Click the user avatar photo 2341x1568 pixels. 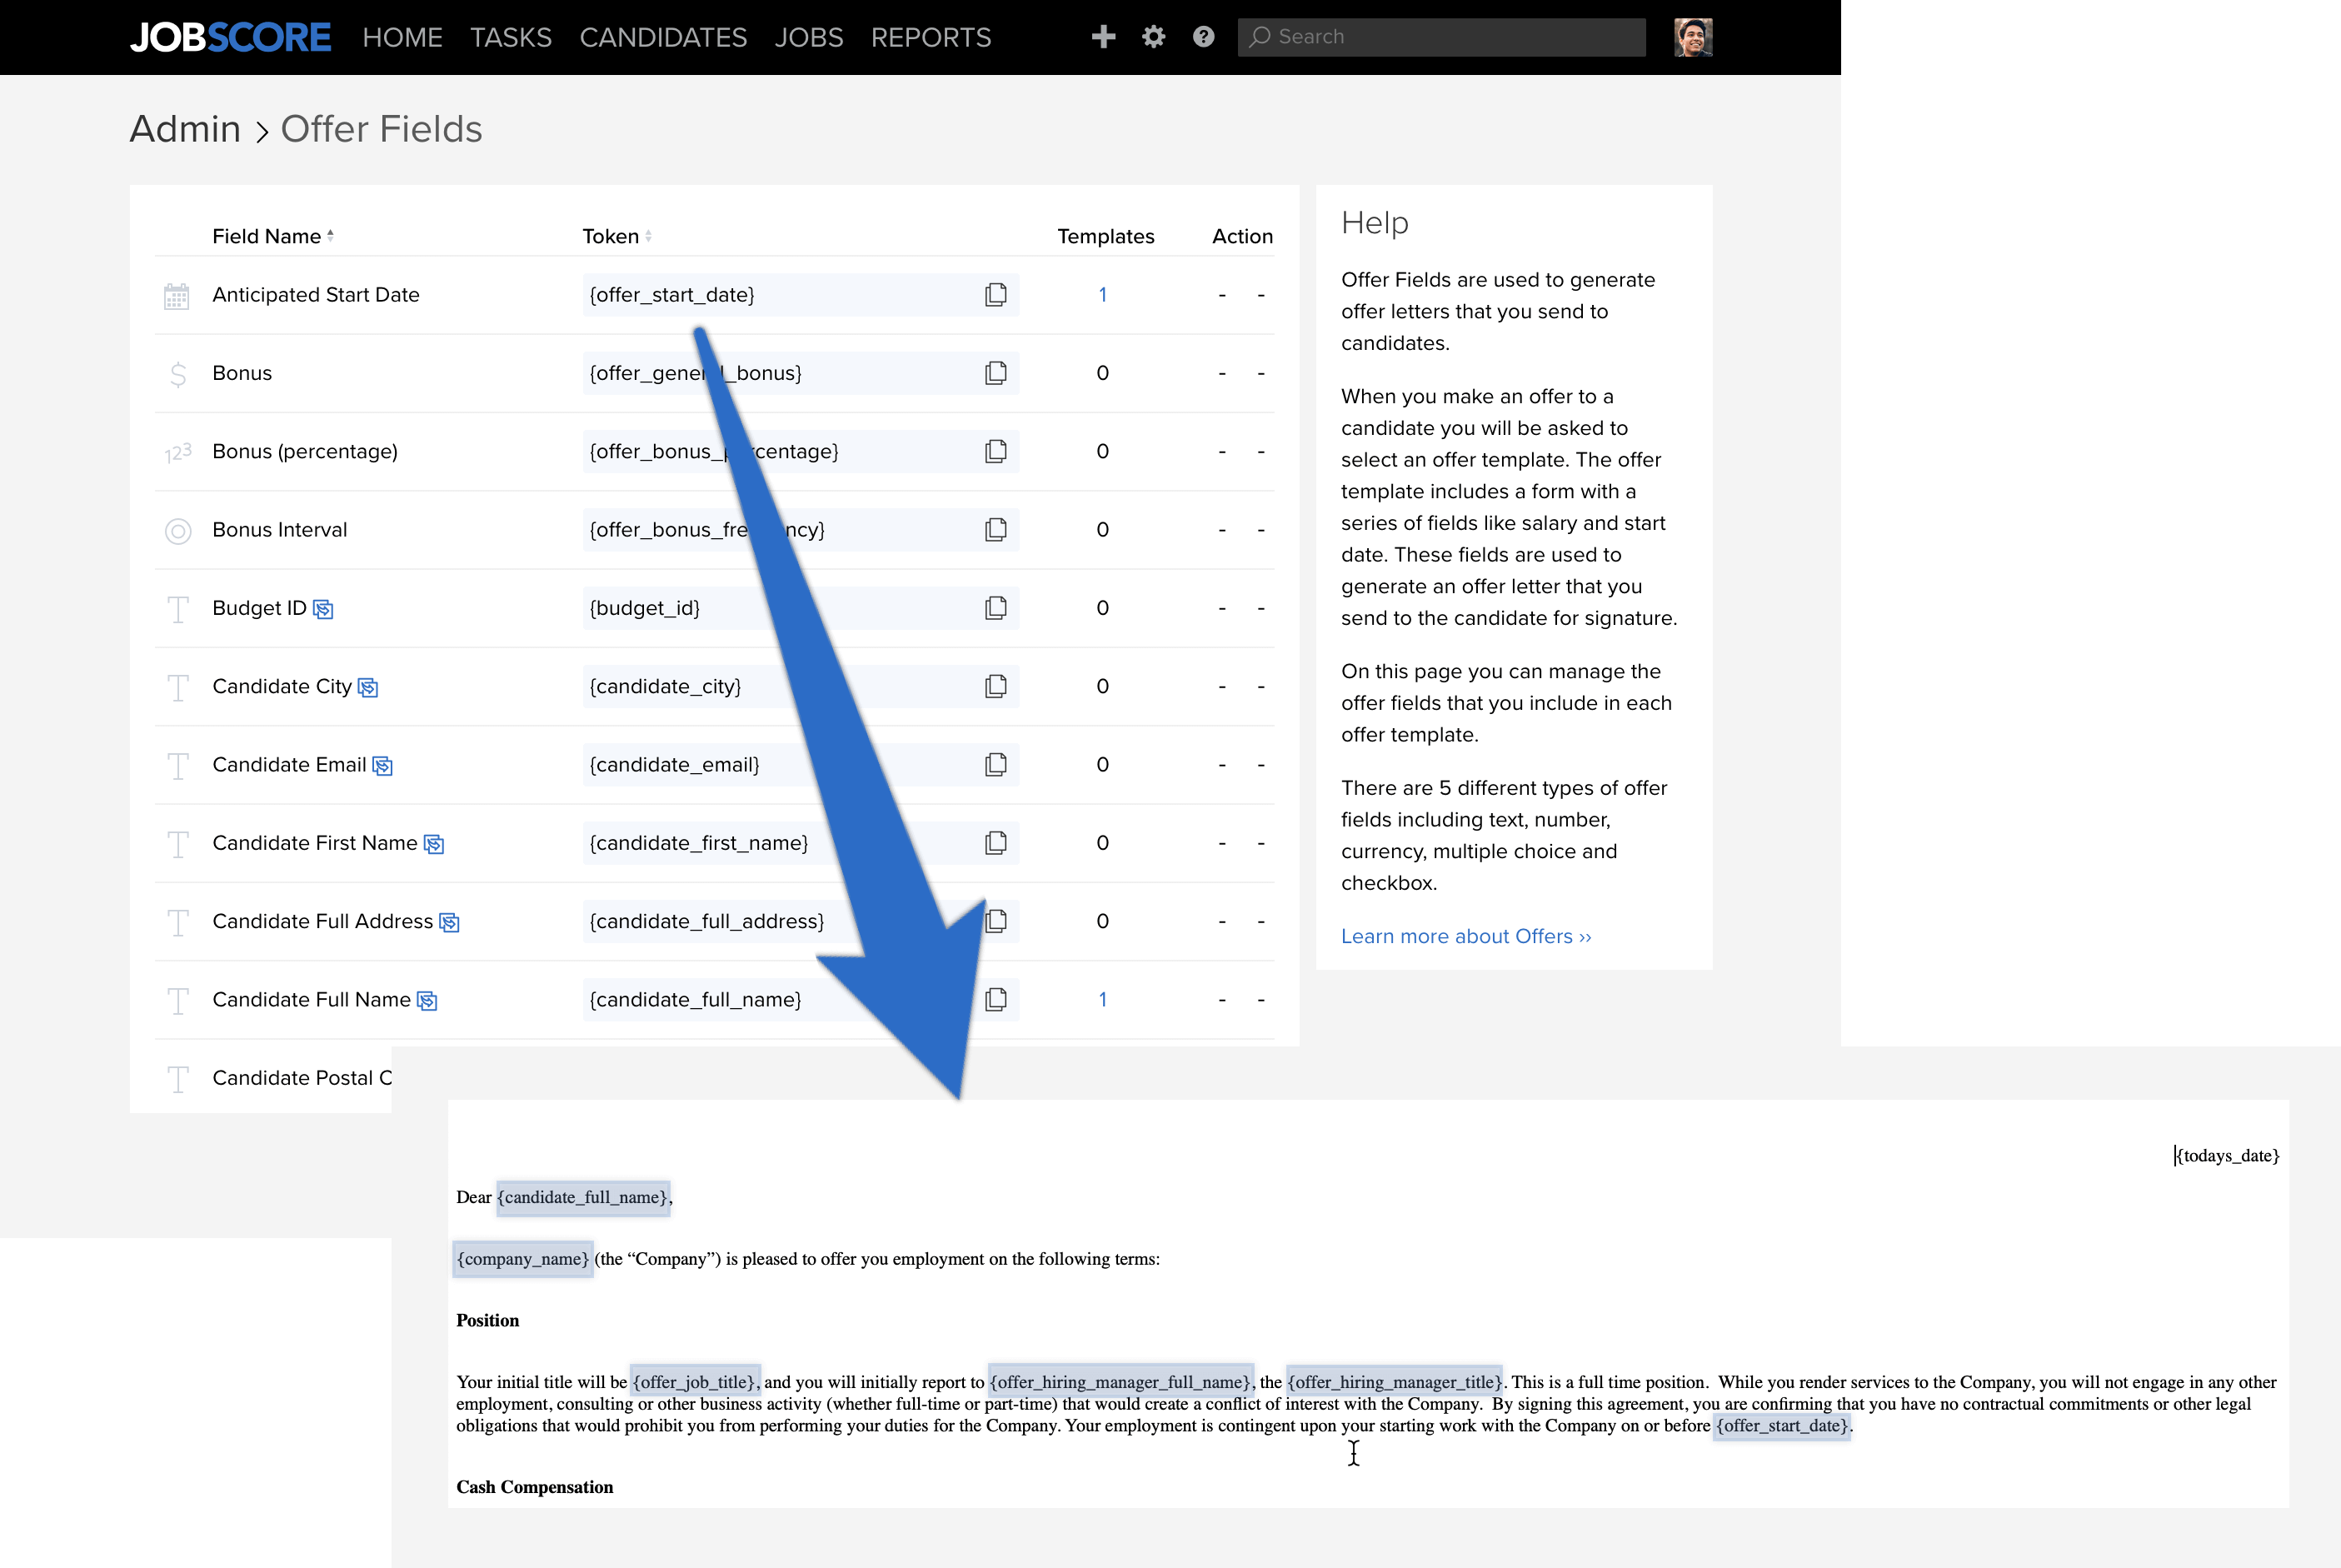pyautogui.click(x=1693, y=37)
